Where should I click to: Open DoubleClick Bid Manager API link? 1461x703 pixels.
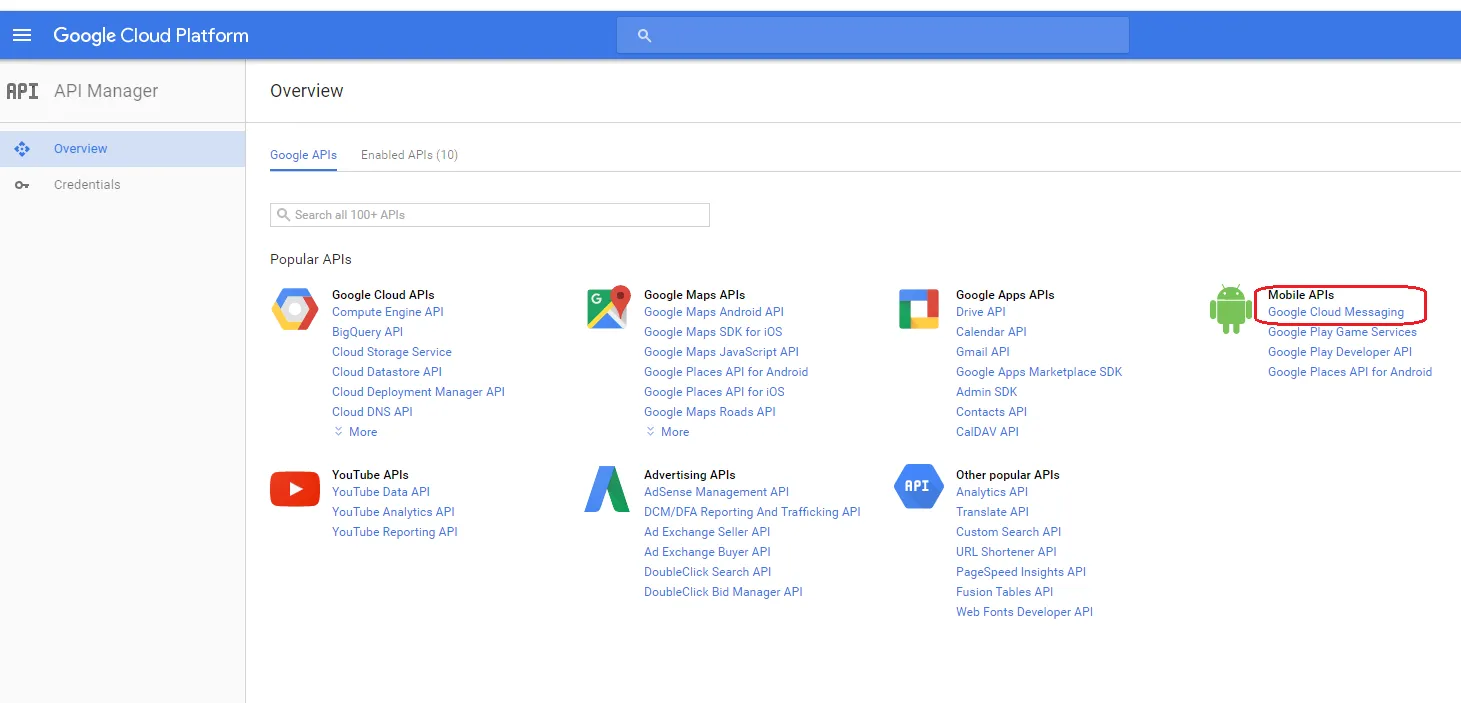pos(723,592)
